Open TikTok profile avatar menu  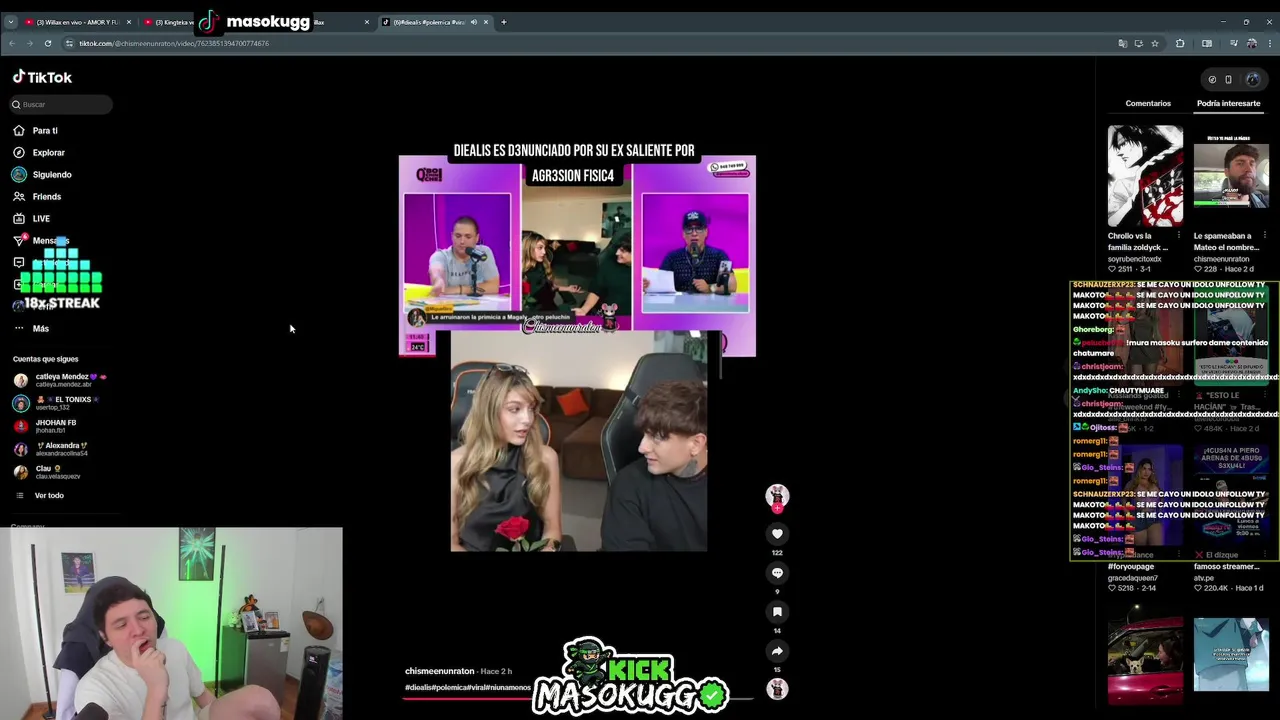coord(1252,80)
